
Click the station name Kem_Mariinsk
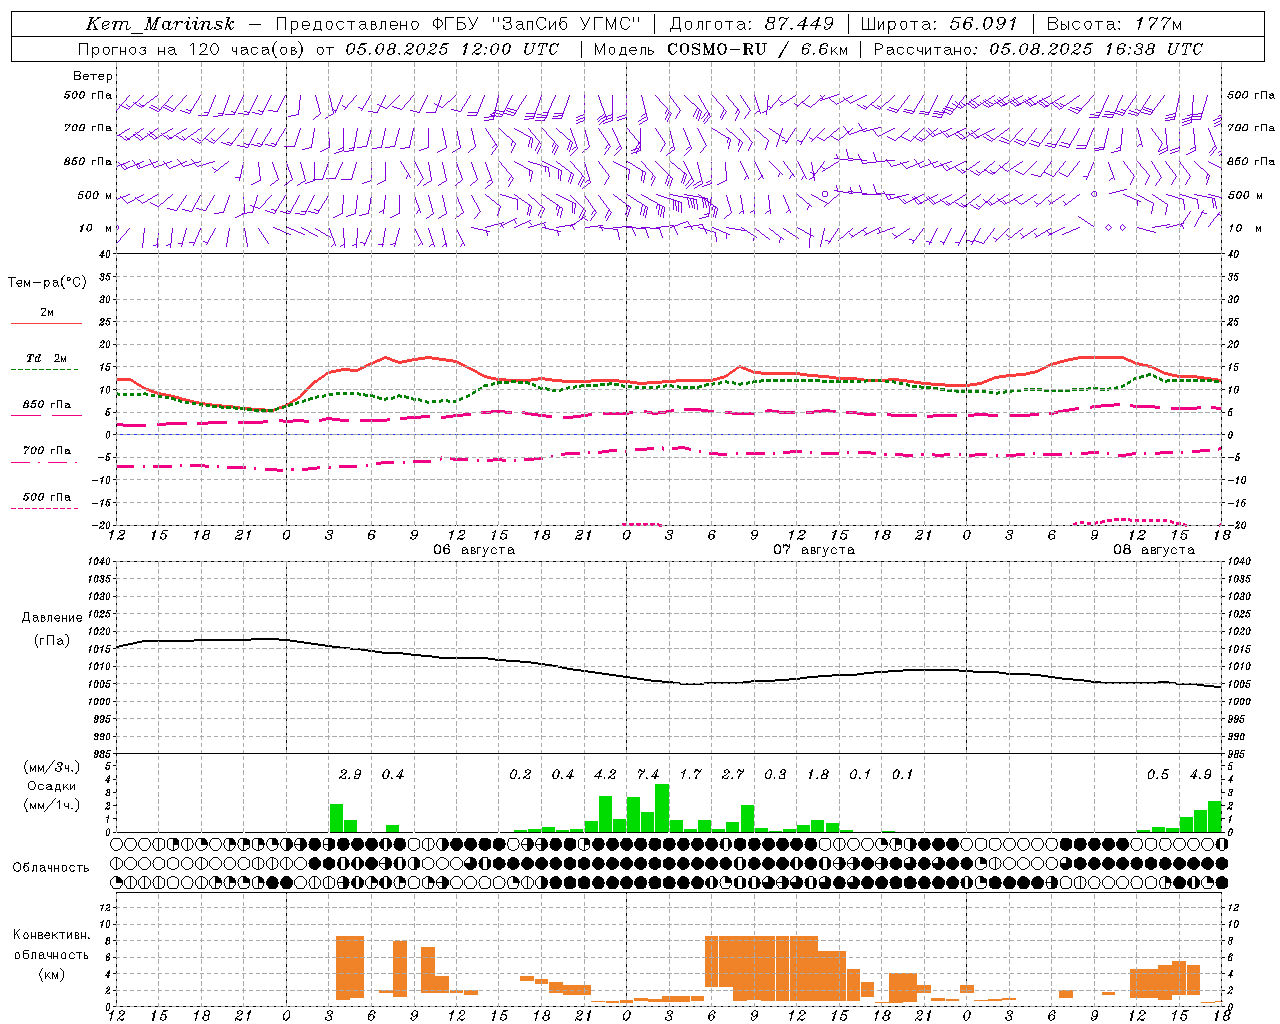[161, 24]
